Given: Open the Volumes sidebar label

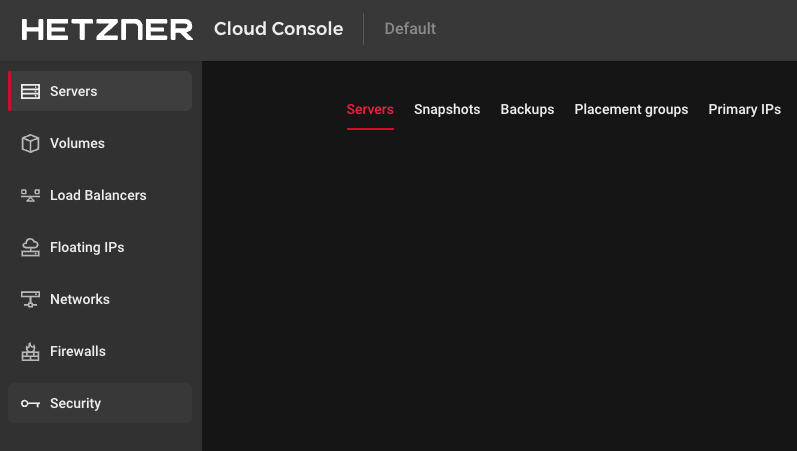Looking at the screenshot, I should coord(77,143).
